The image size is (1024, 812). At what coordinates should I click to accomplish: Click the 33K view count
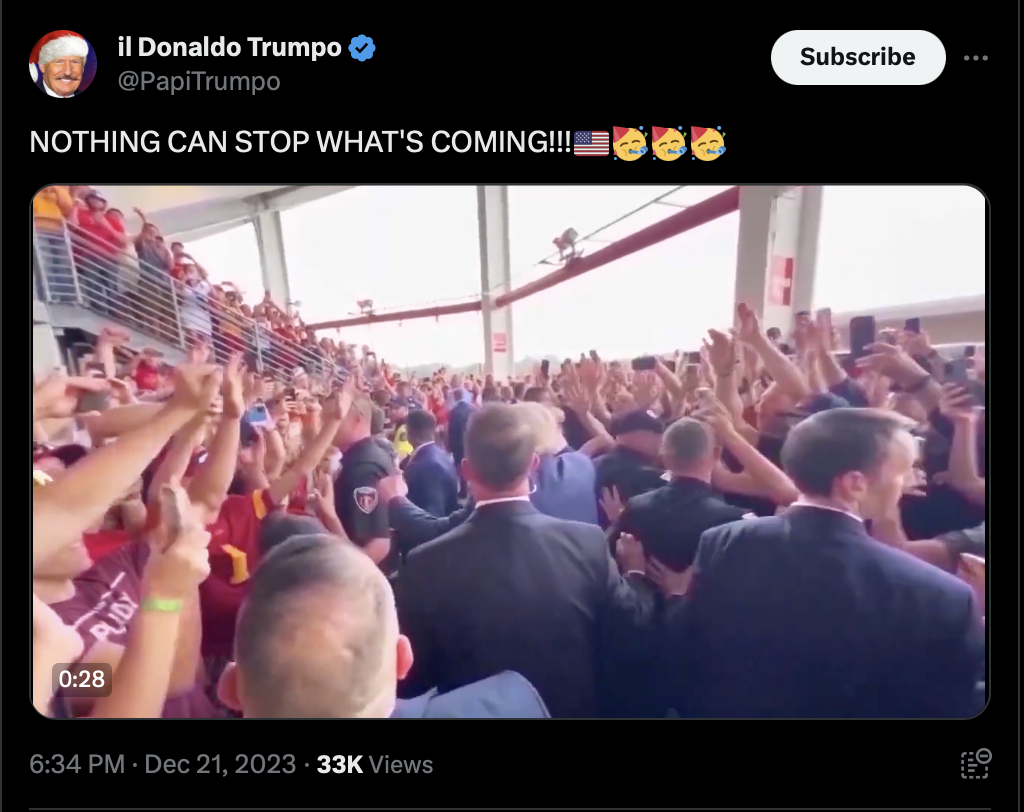coord(340,764)
